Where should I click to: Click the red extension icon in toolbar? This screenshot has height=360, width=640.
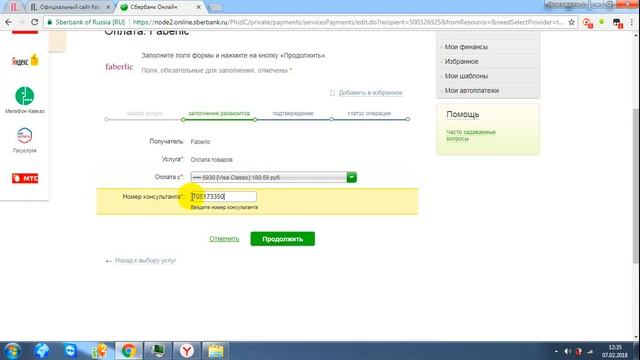pos(587,23)
